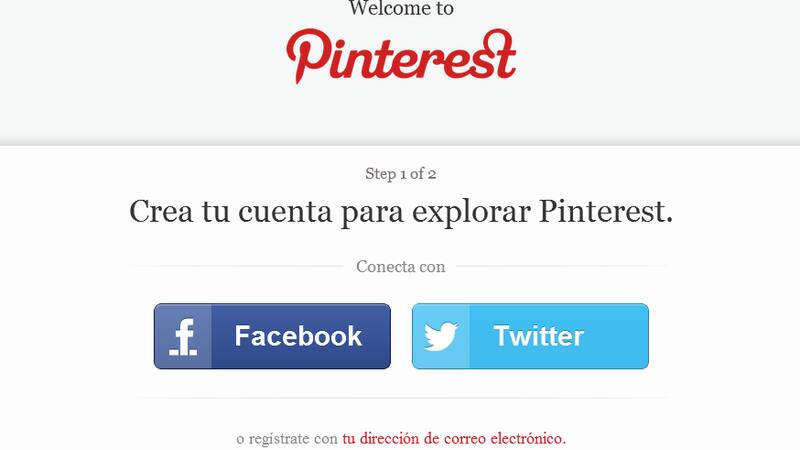The image size is (800, 450).
Task: Open 'tu dirección de correo electrónico' link
Action: 454,438
